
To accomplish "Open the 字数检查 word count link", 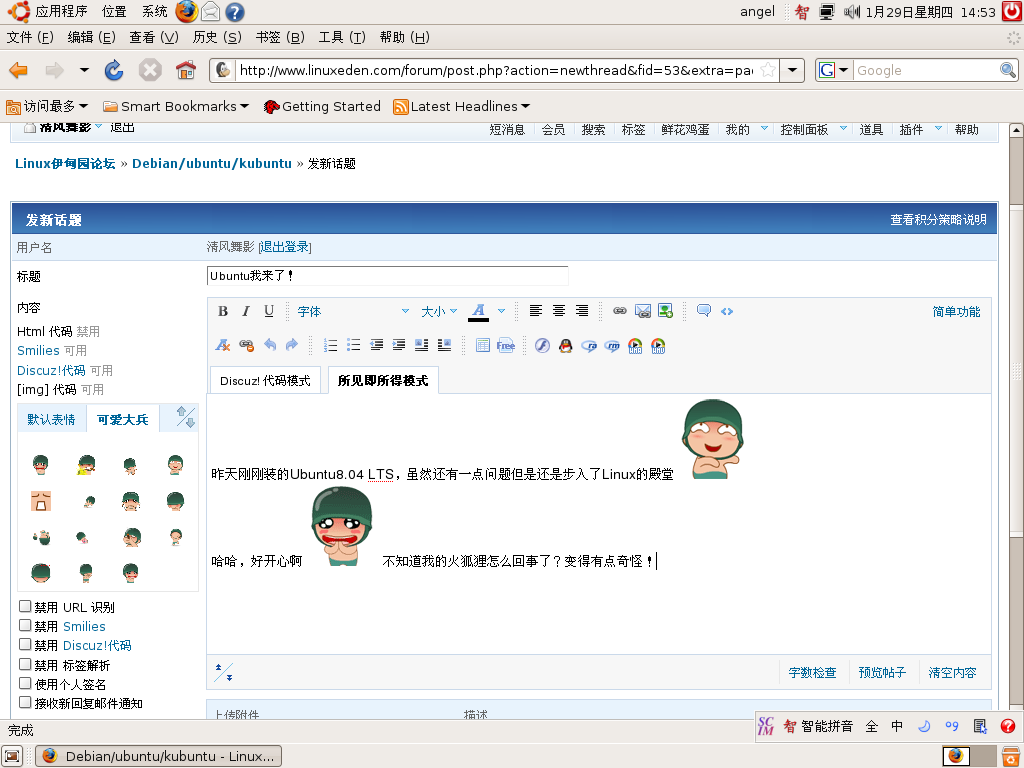I will (x=812, y=673).
